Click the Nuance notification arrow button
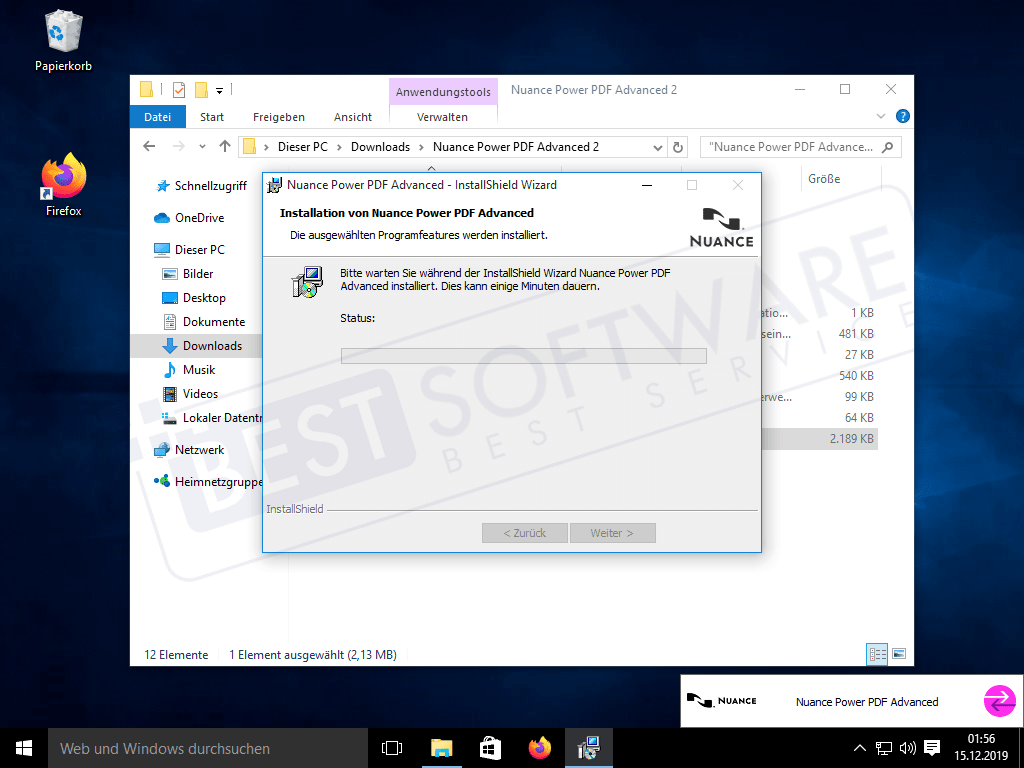This screenshot has width=1024, height=768. (1000, 701)
